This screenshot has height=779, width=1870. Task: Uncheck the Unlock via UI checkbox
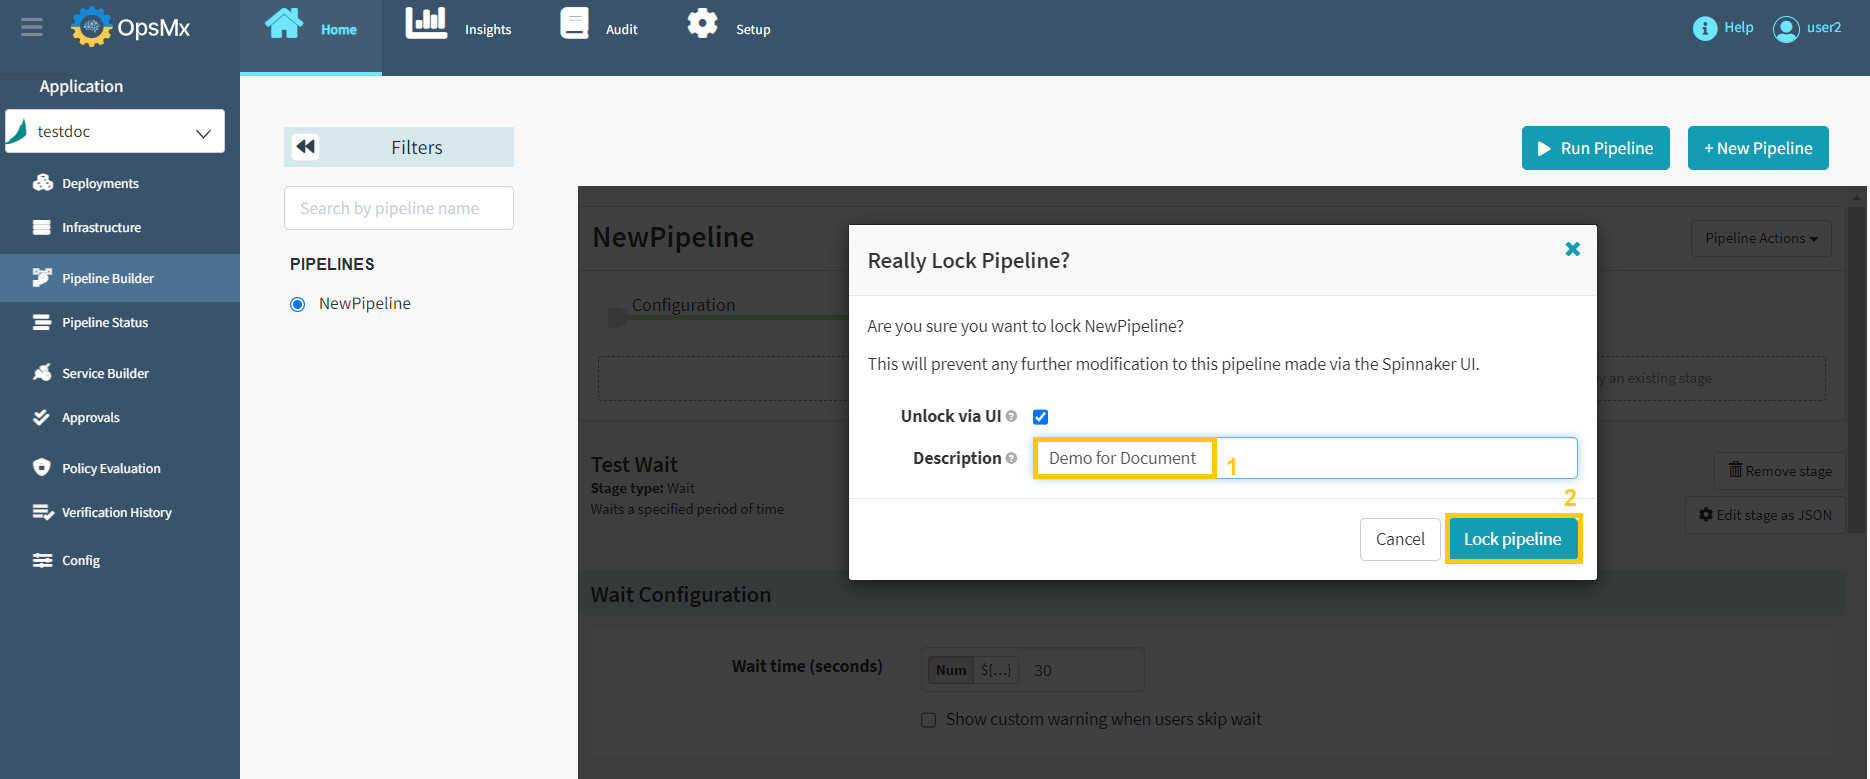click(x=1040, y=416)
